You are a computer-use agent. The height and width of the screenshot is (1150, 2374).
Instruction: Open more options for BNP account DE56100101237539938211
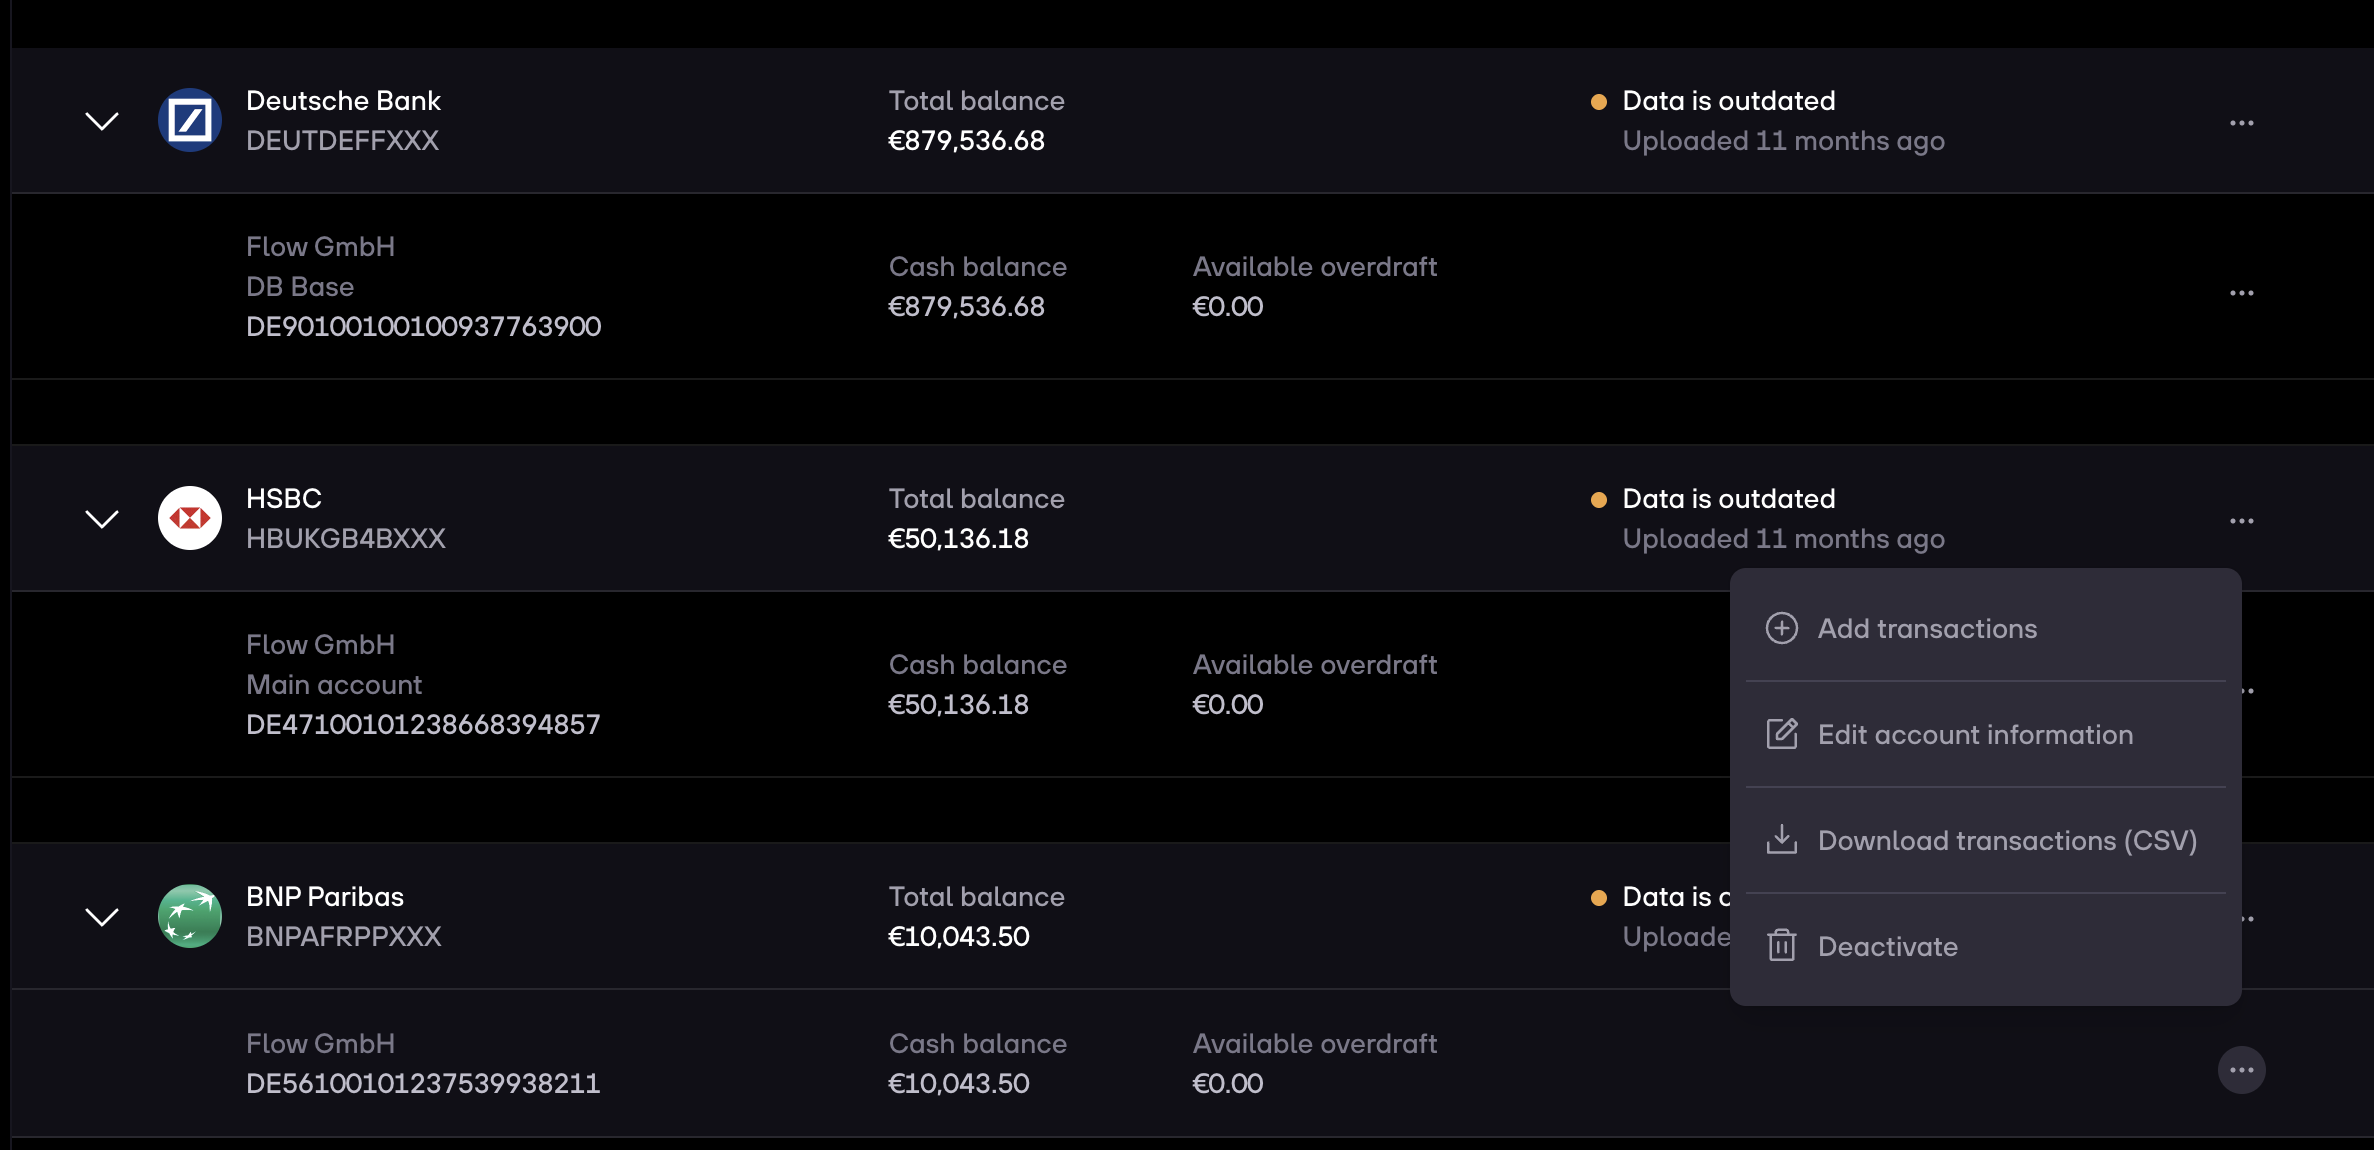[2242, 1070]
